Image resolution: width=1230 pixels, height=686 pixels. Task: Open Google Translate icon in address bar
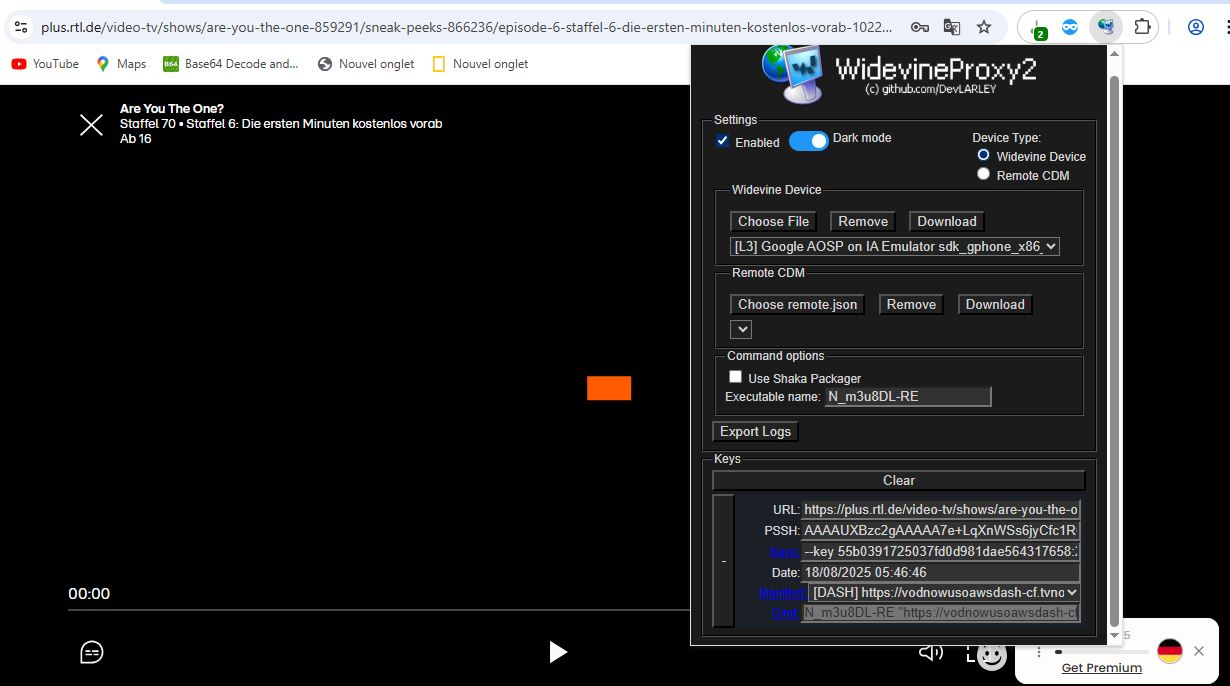coord(951,27)
